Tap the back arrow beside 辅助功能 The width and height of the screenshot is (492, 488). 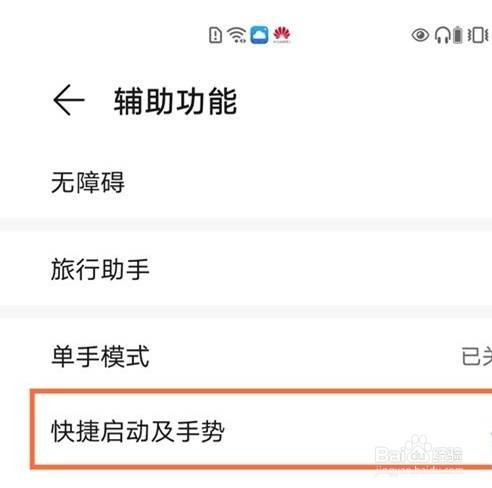coord(69,100)
